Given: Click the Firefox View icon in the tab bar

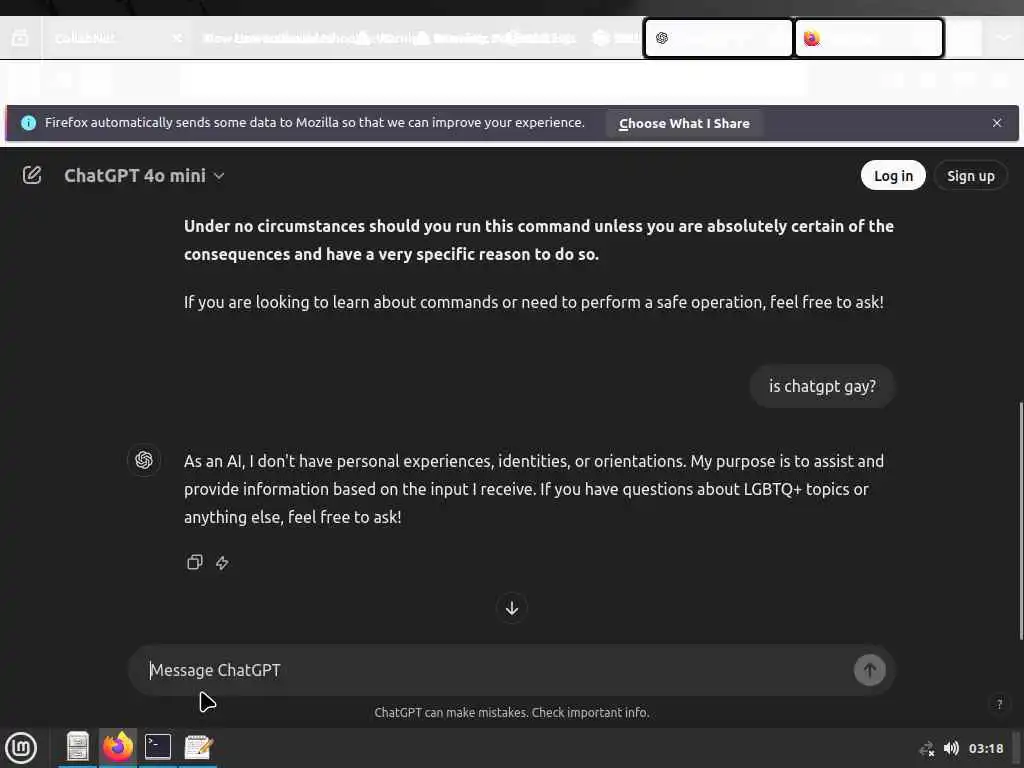Looking at the screenshot, I should point(20,38).
